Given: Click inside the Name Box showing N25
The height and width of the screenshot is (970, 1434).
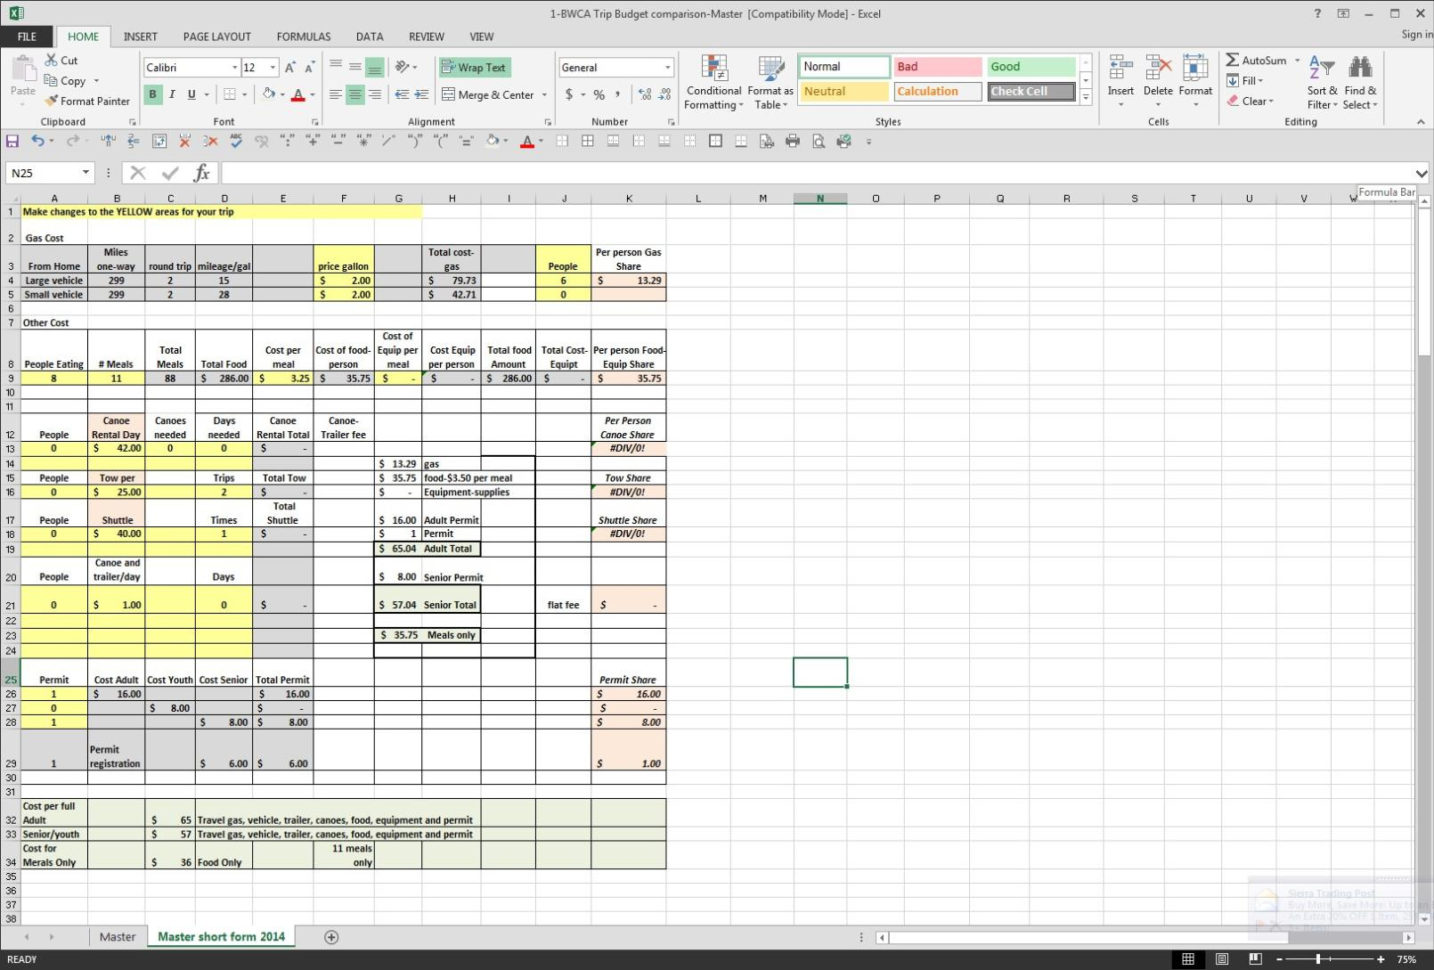Looking at the screenshot, I should (40, 172).
